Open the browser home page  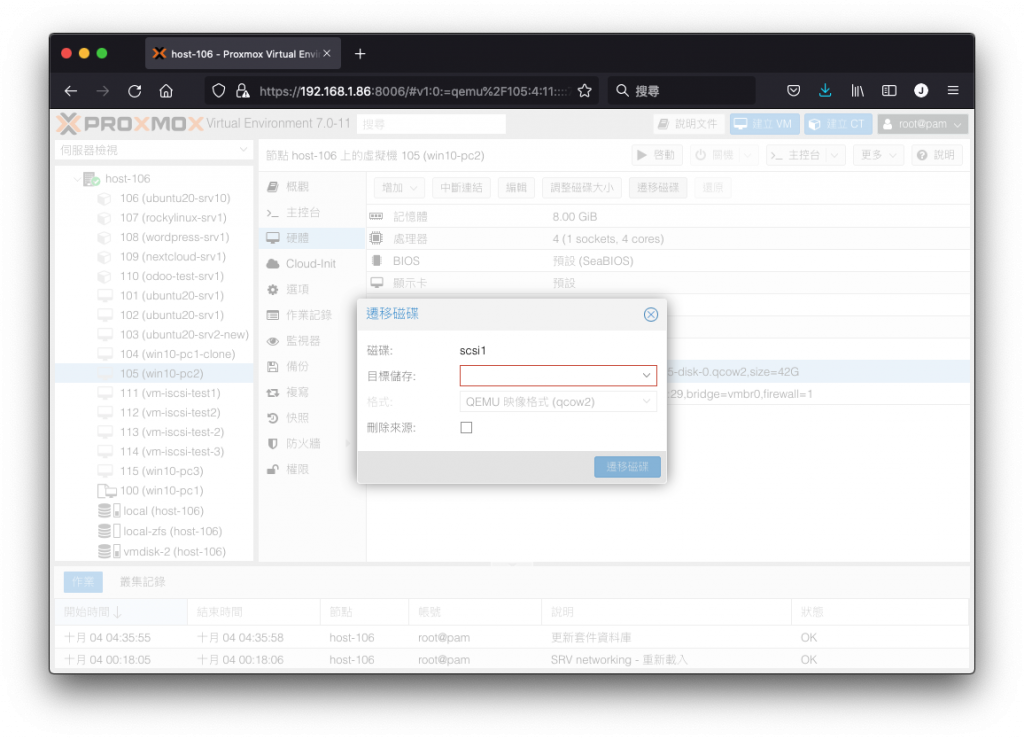[x=167, y=91]
